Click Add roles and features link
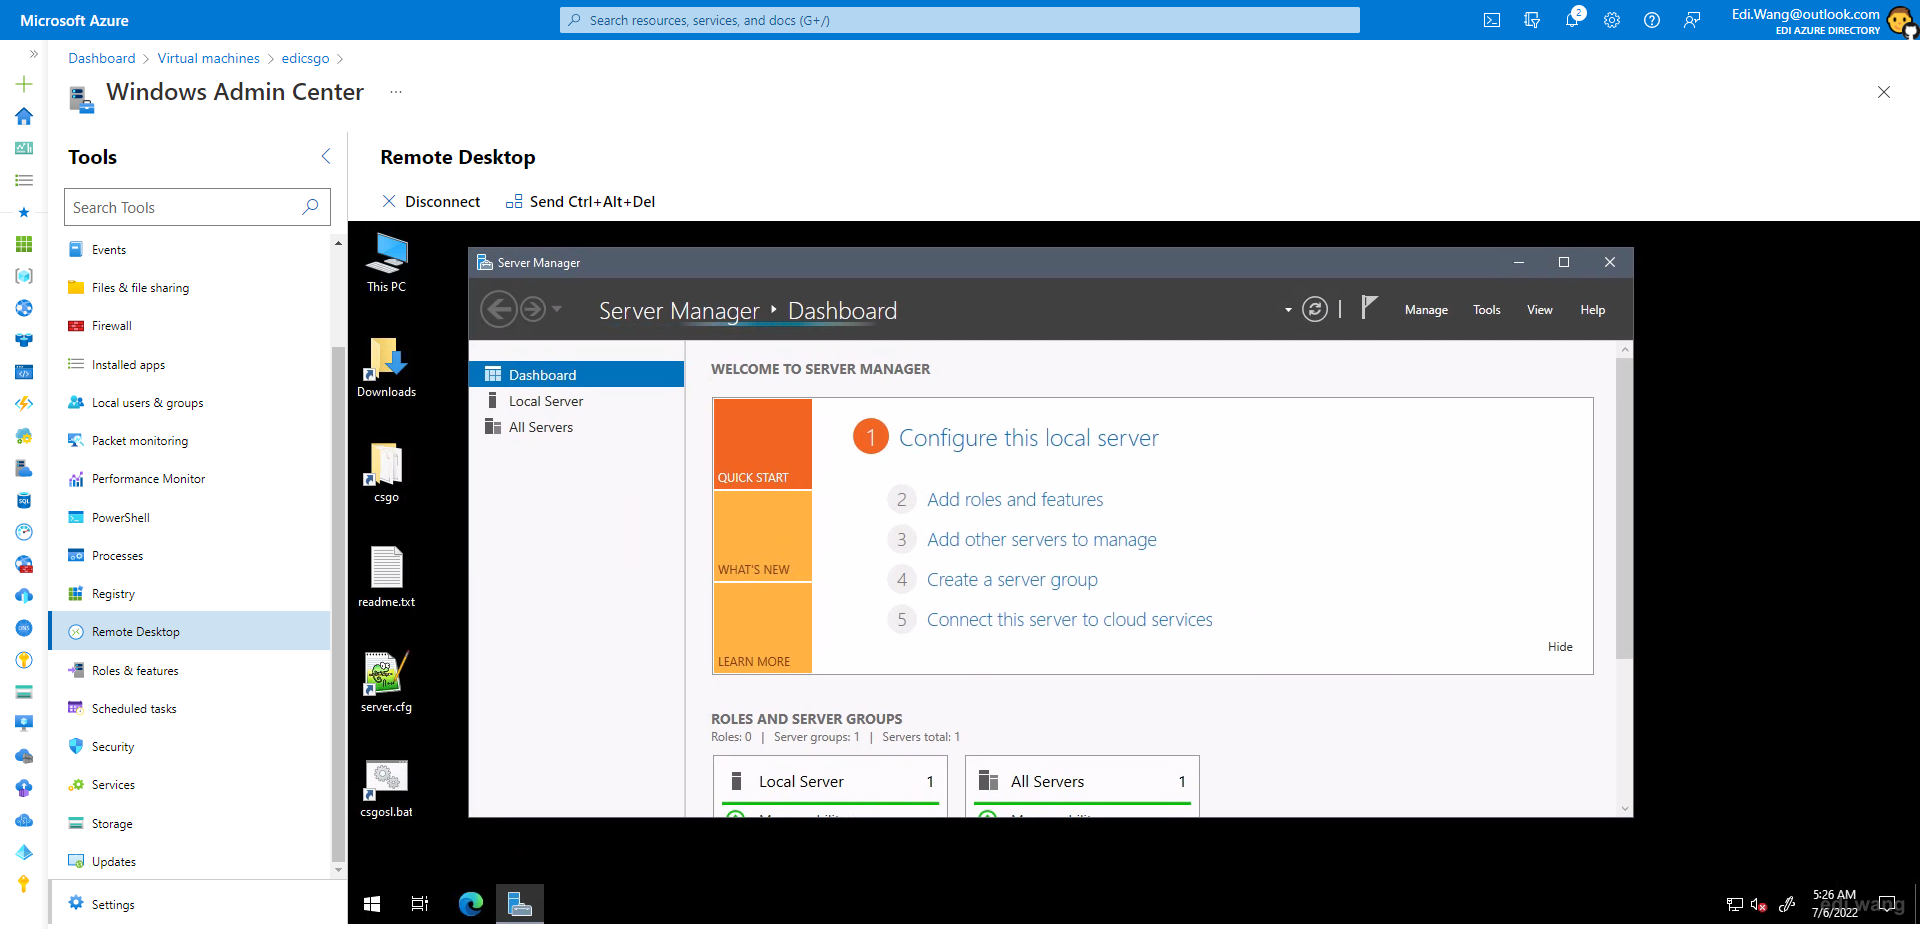Screen dimensions: 1920x929 1015,499
